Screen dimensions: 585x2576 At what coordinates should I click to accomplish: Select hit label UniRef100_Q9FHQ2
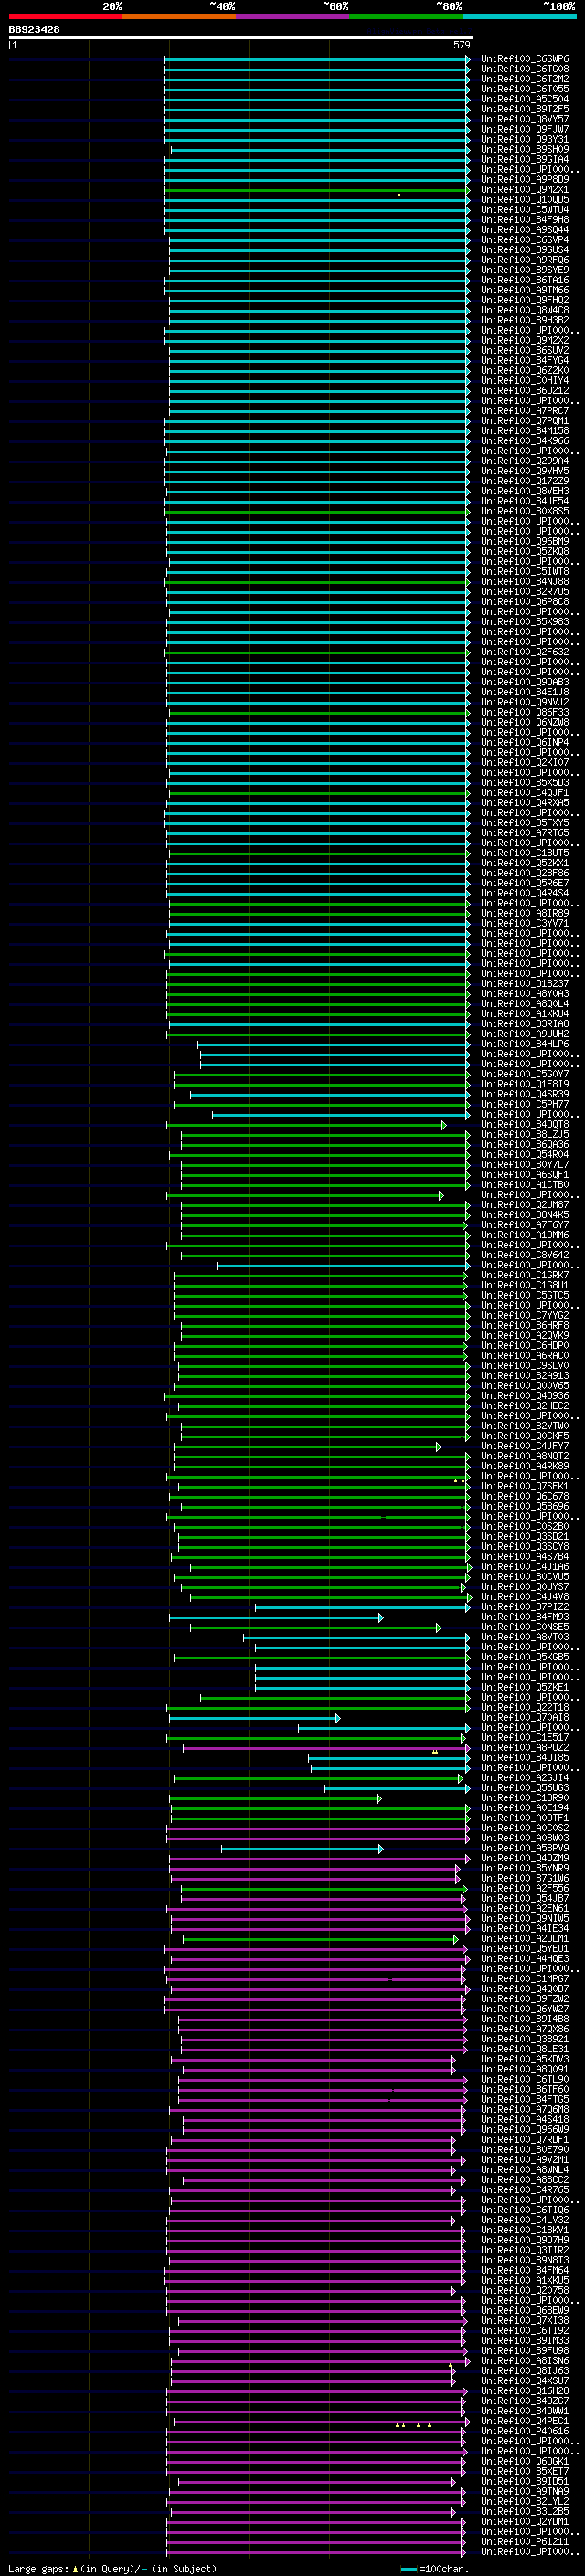(525, 300)
